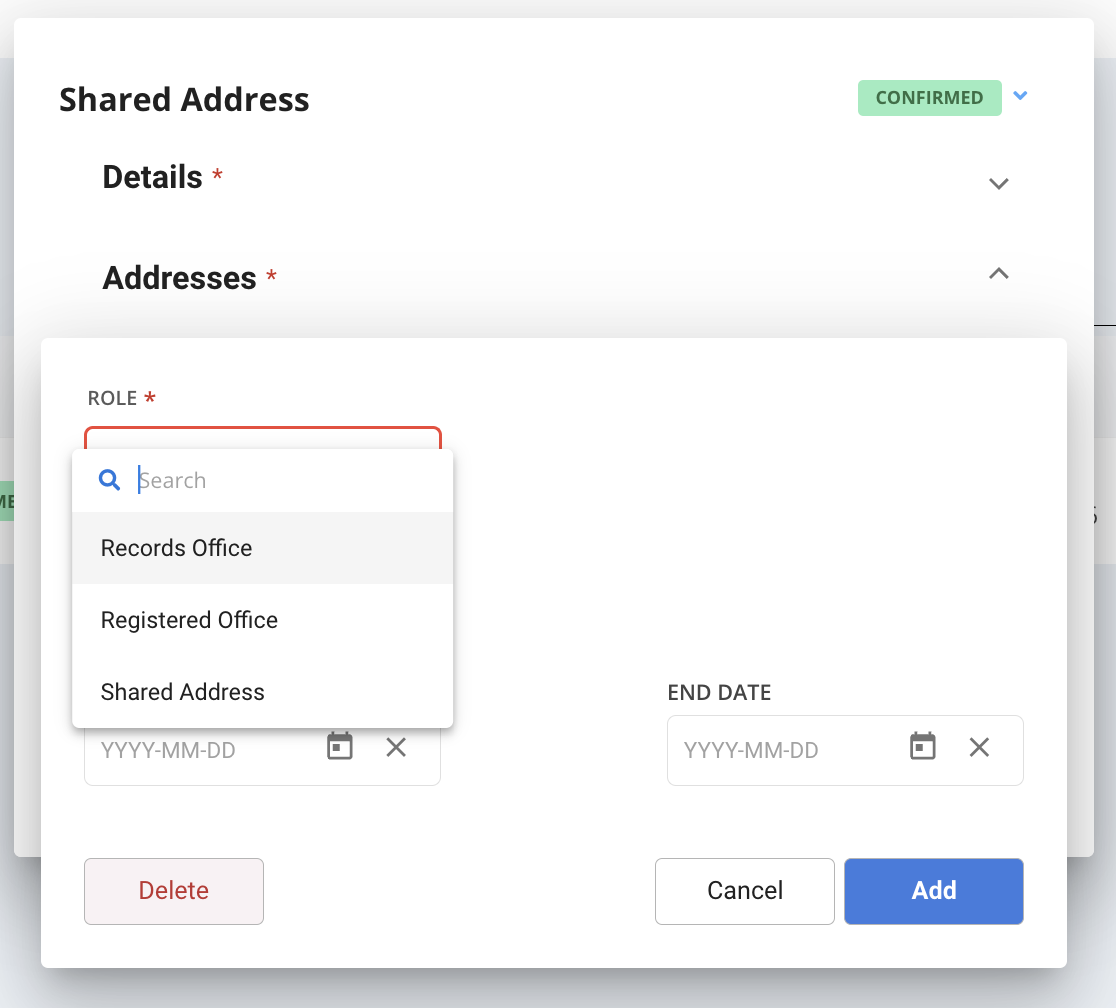Expand the Details section
Screen dimensions: 1116x1008
(998, 184)
